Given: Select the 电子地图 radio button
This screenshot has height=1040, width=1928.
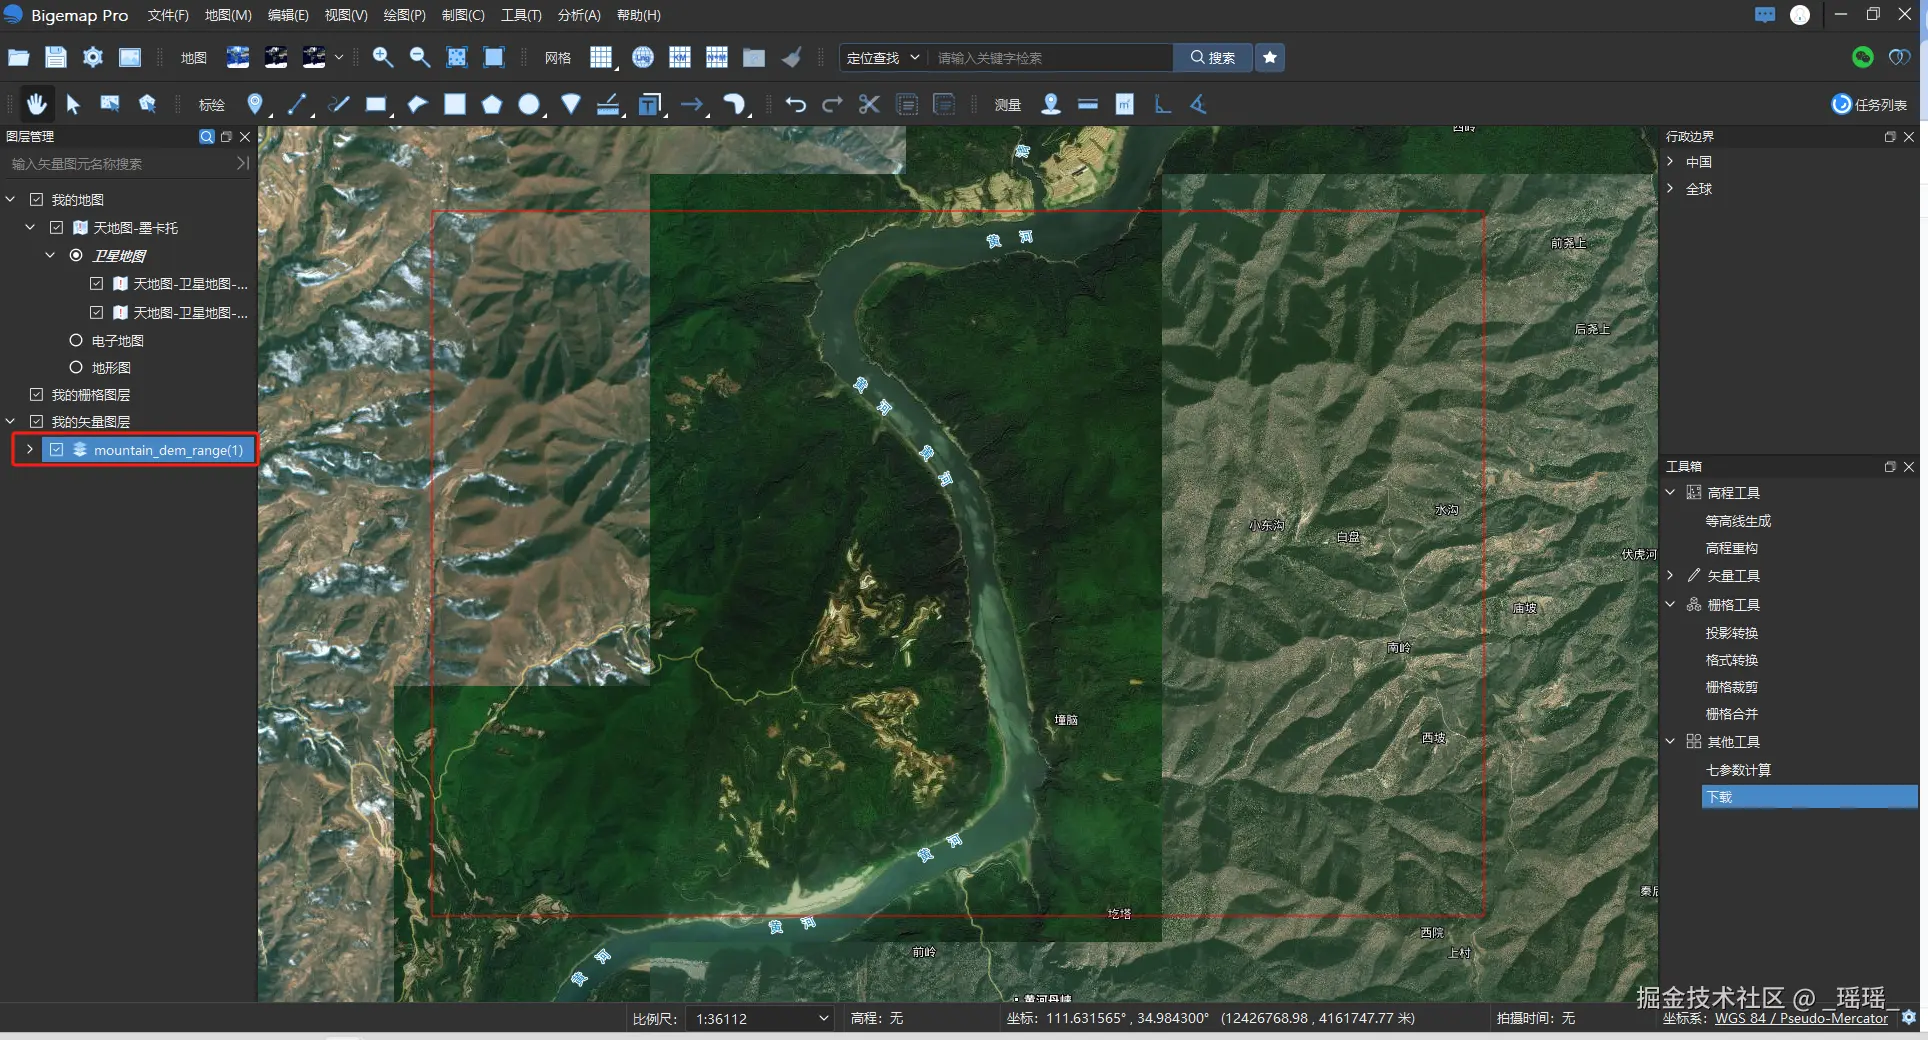Looking at the screenshot, I should point(76,341).
